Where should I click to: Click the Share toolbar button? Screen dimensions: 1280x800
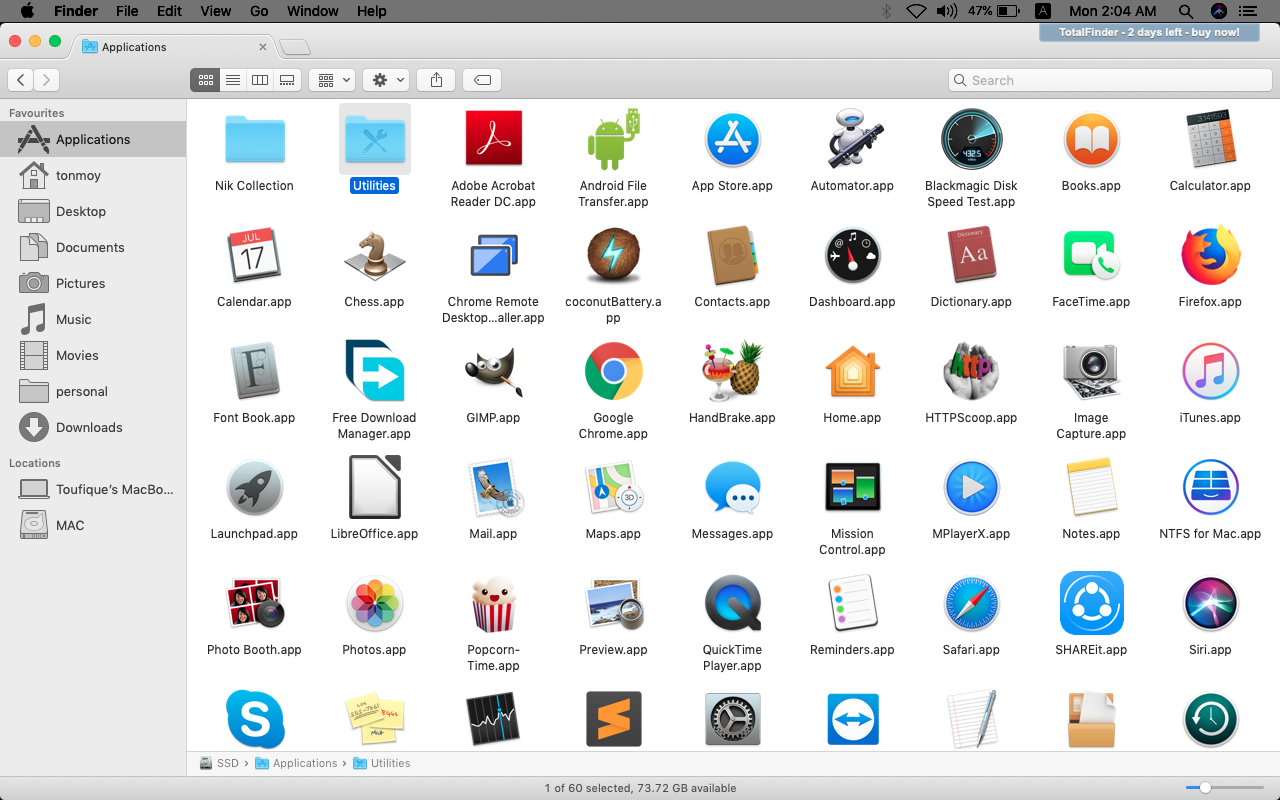coord(436,80)
